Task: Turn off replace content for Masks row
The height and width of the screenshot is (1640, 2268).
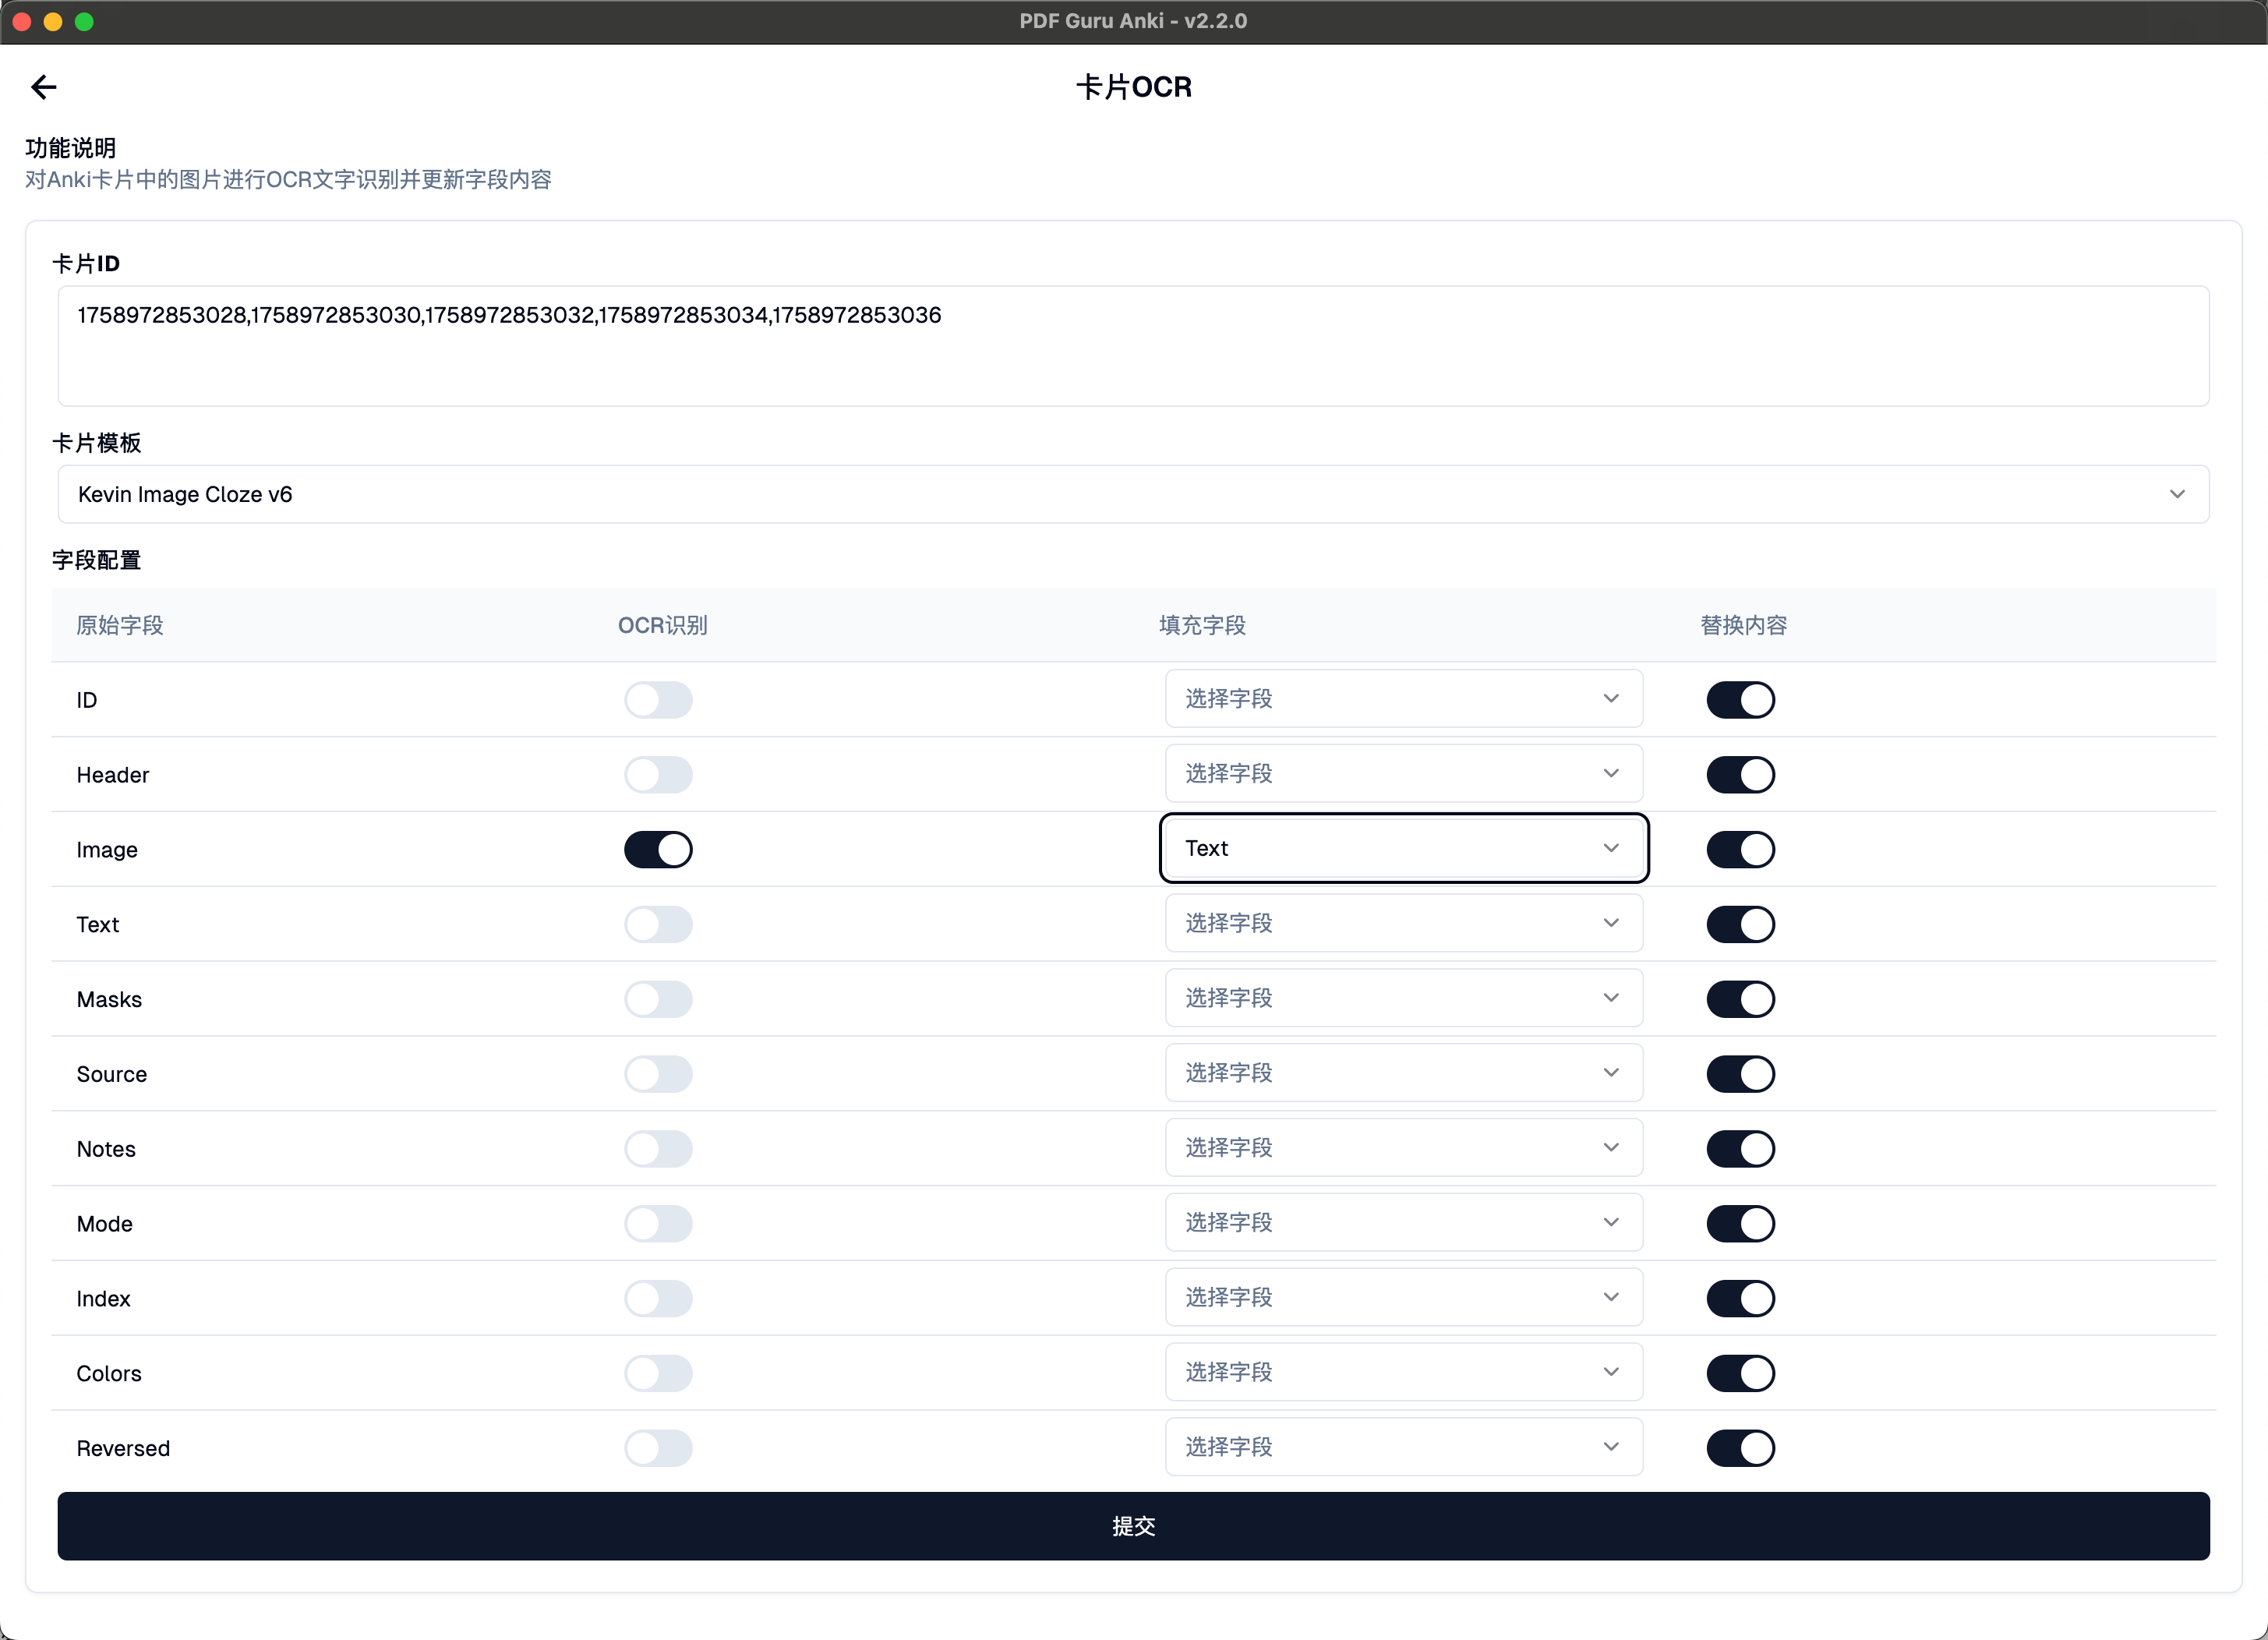Action: (x=1740, y=999)
